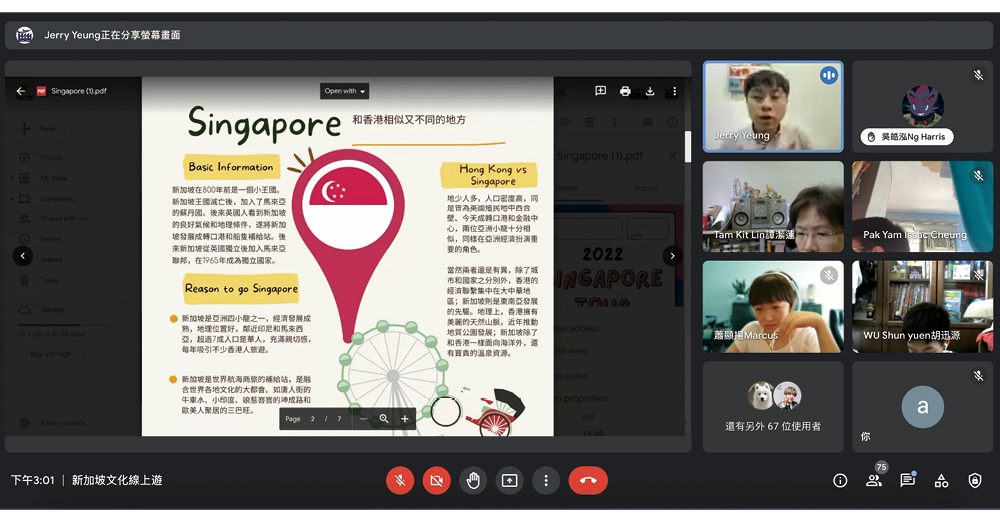This screenshot has height=522, width=1000.
Task: Expand the Open with dropdown
Action: (x=344, y=91)
